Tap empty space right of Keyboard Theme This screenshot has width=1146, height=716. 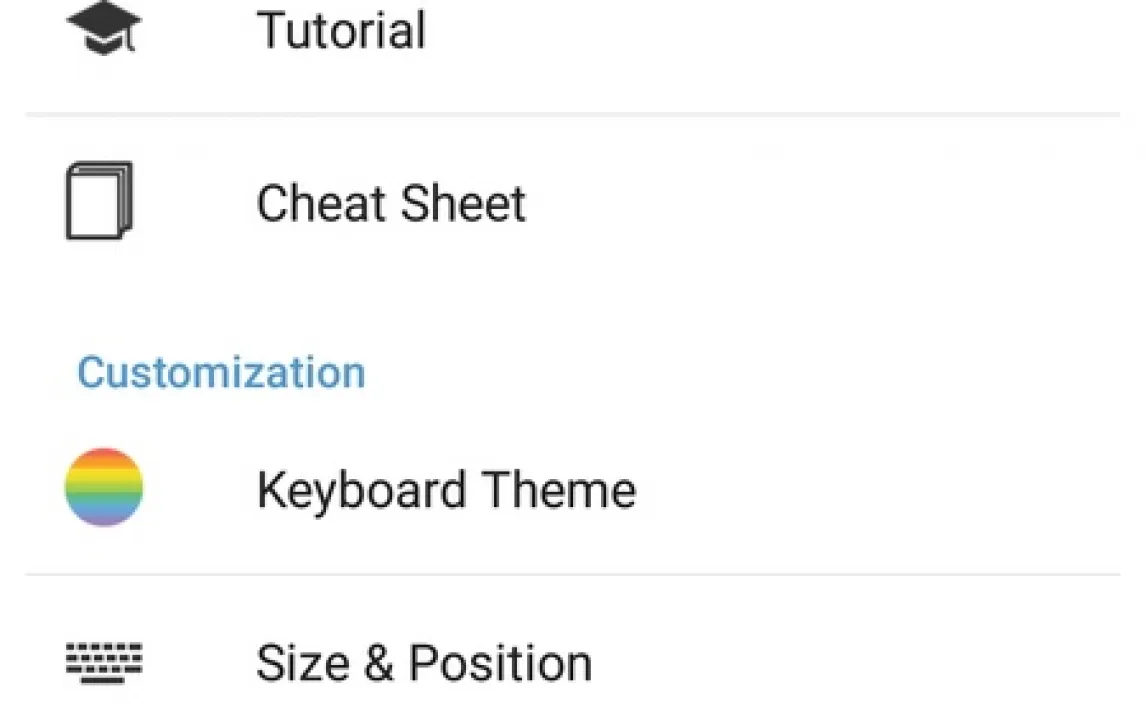(880, 490)
